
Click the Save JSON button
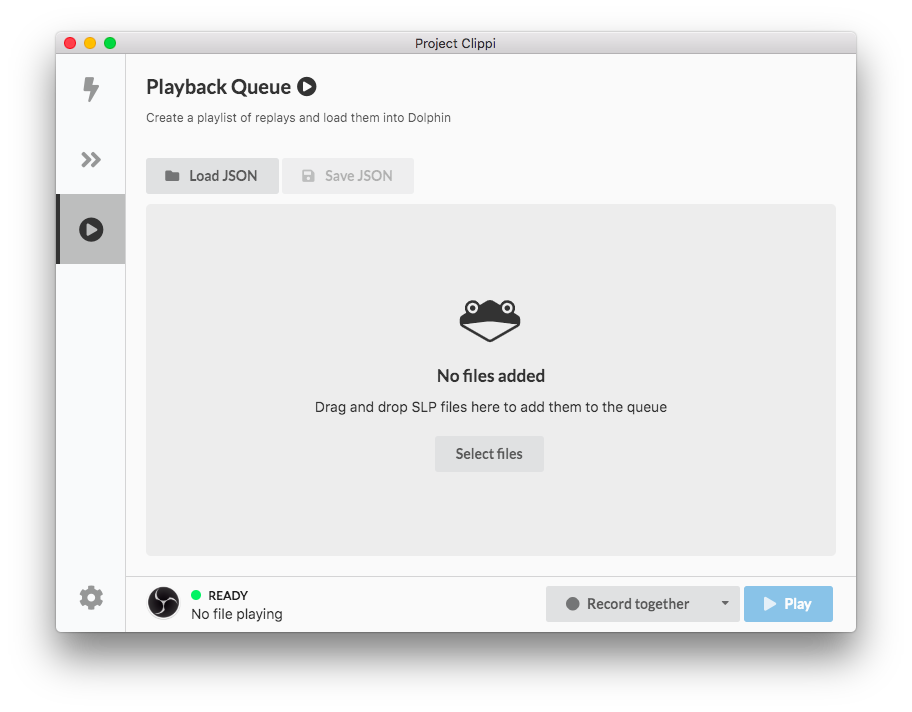(348, 176)
